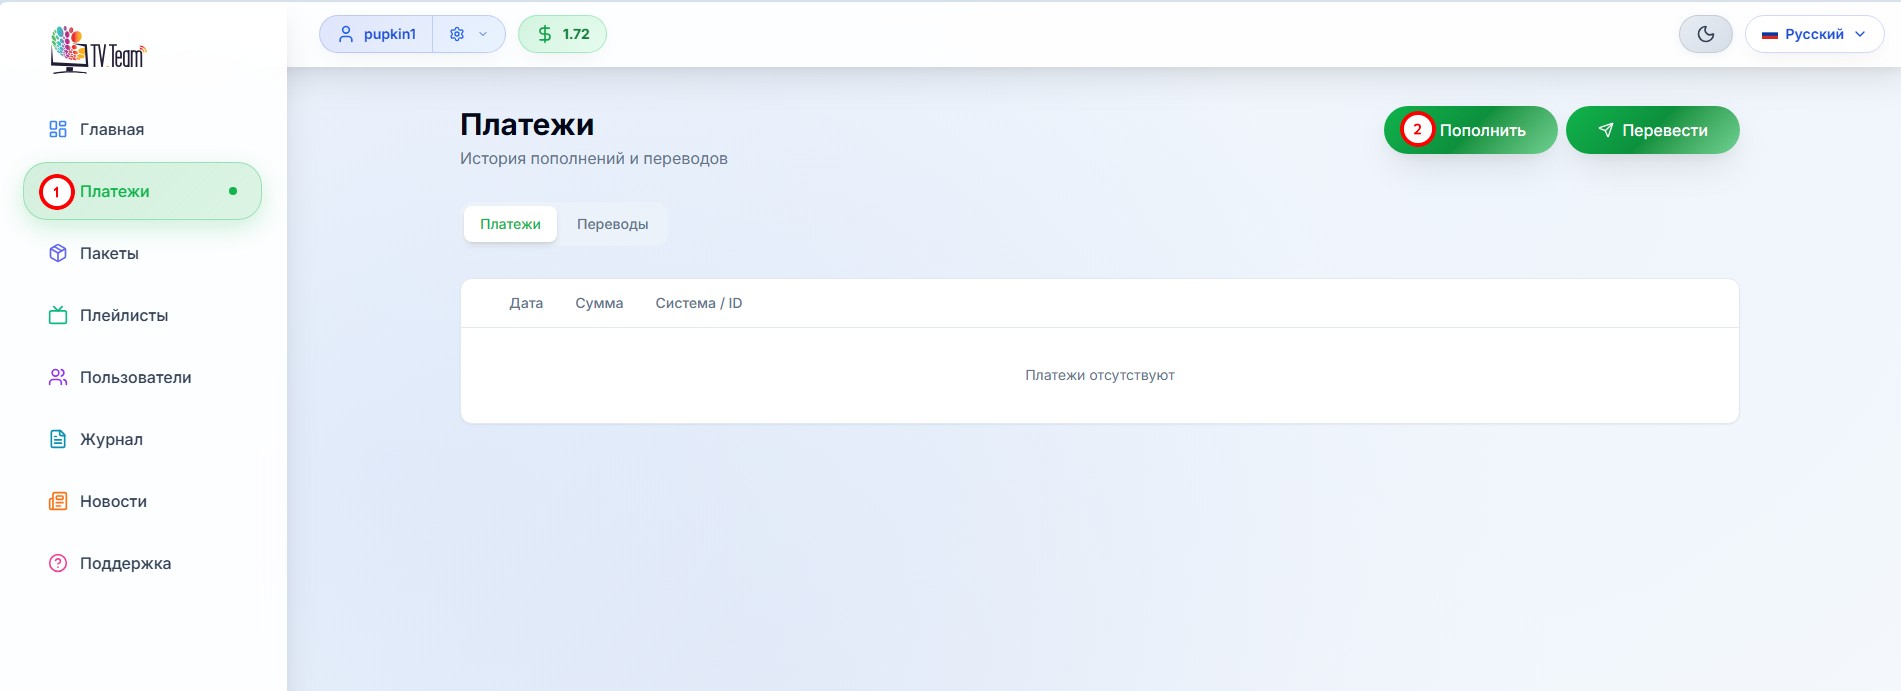Viewport: 1901px width, 691px height.
Task: Click the Новости newspaper icon
Action: tap(58, 501)
